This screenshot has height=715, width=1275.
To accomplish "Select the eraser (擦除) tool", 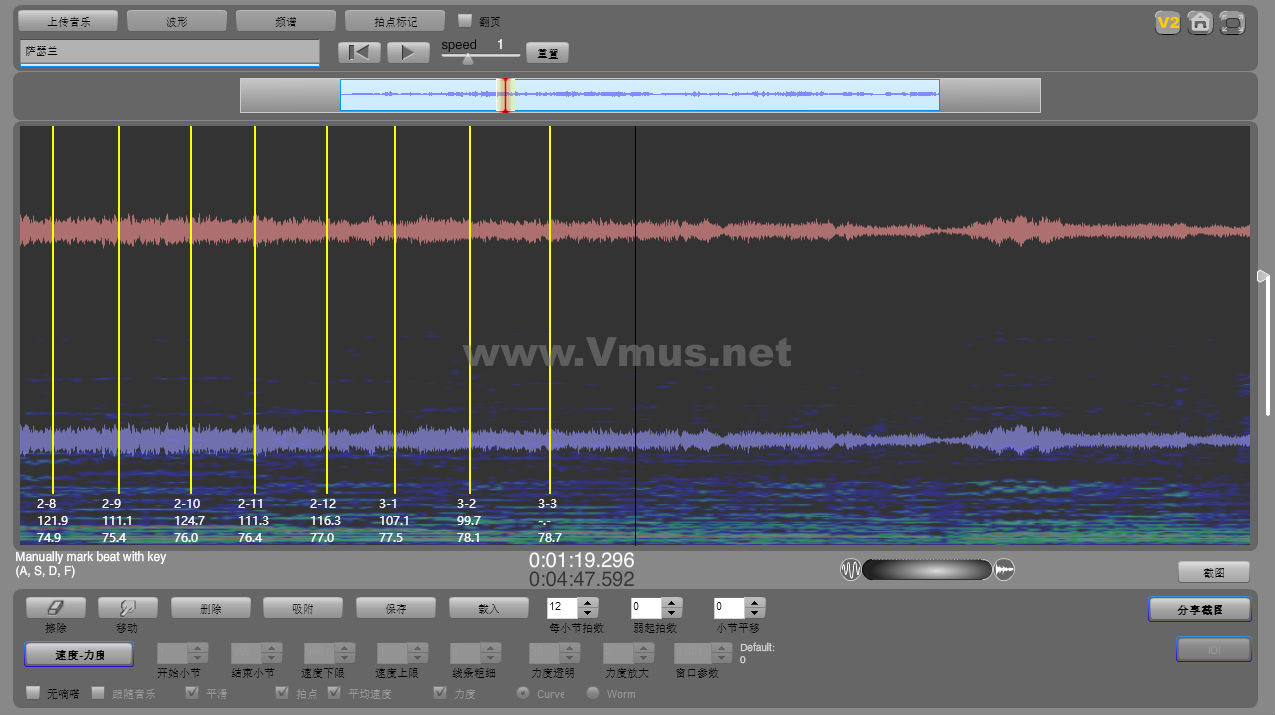I will point(55,607).
